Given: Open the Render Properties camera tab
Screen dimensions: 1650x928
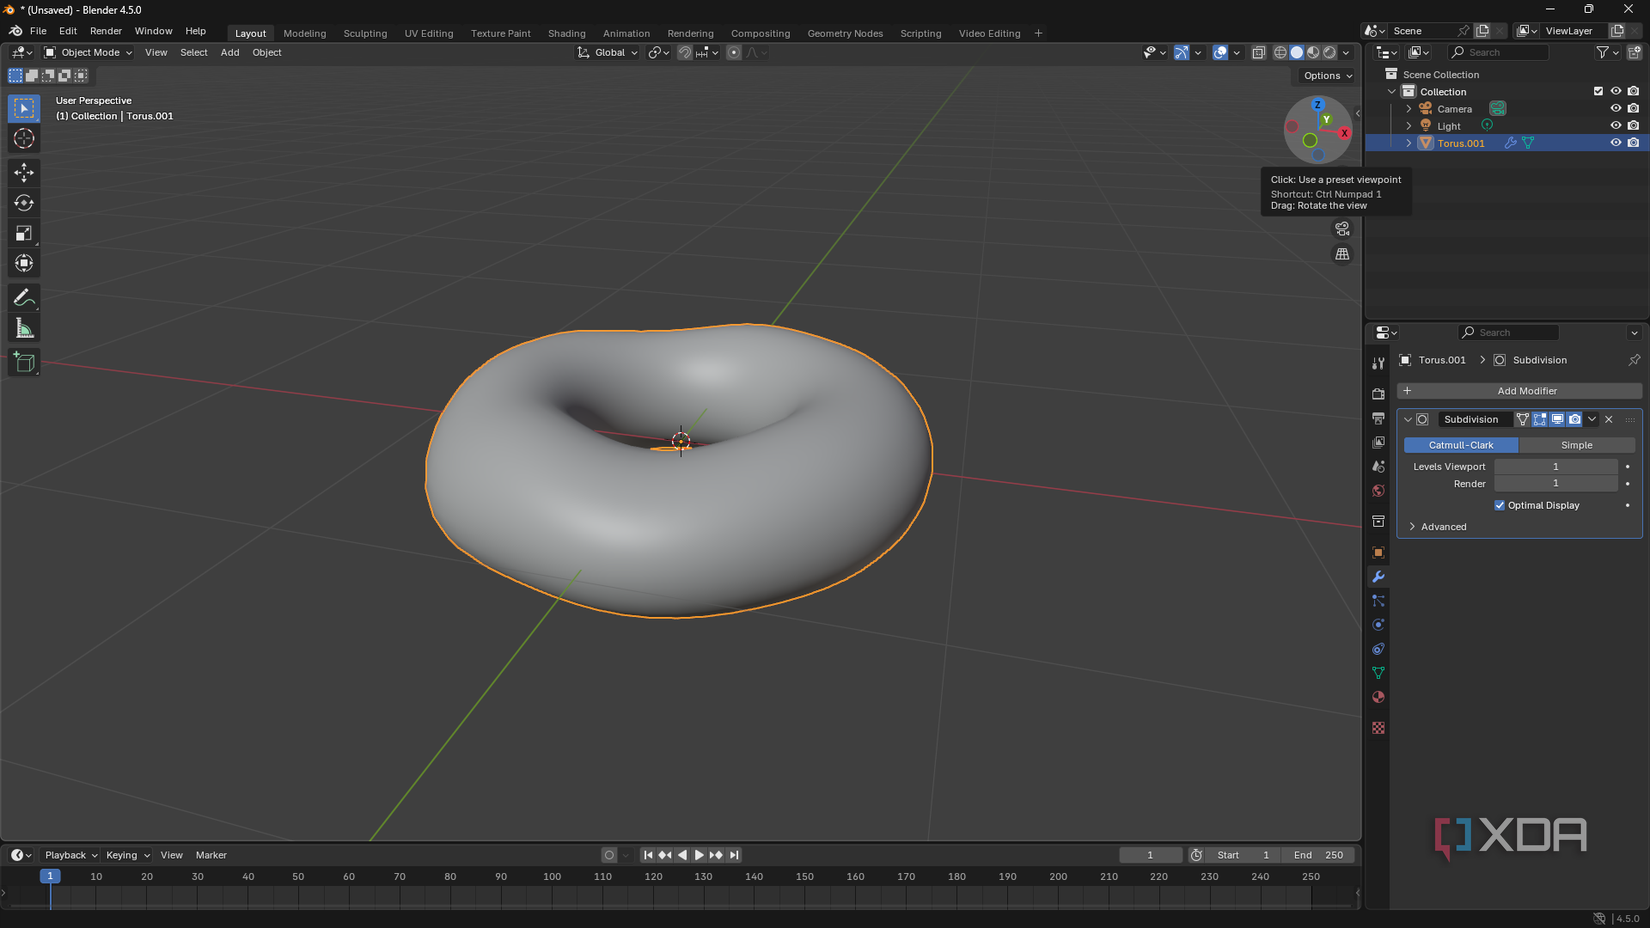Looking at the screenshot, I should click(x=1378, y=393).
